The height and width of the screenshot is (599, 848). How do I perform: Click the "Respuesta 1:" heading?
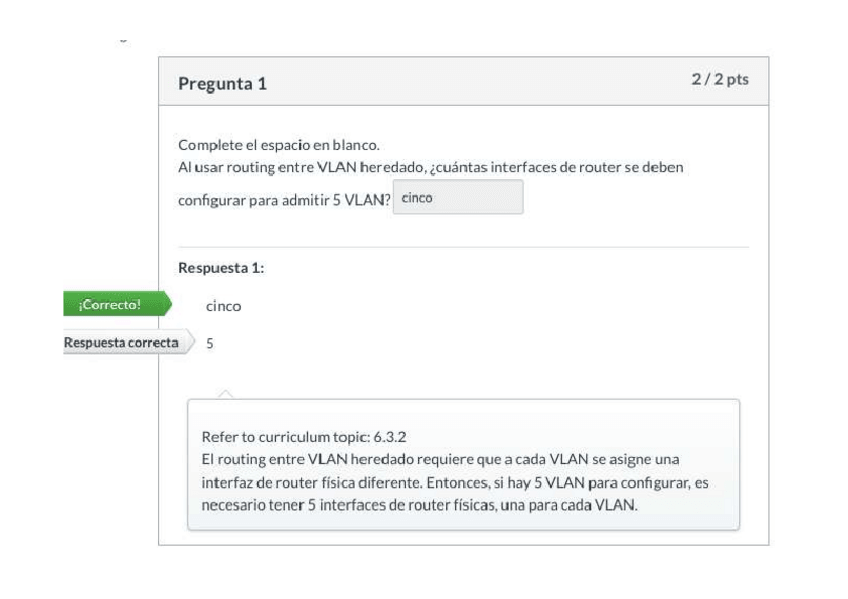point(219,268)
